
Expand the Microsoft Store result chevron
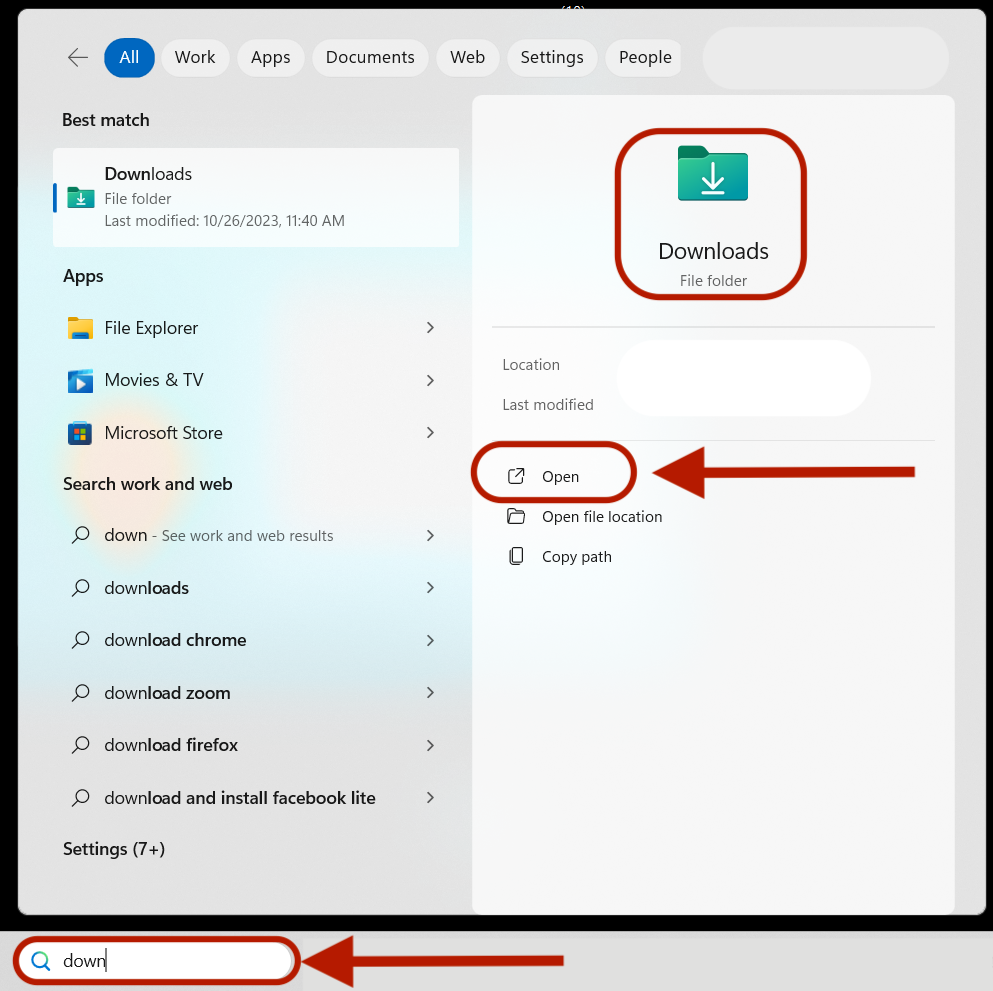(430, 432)
